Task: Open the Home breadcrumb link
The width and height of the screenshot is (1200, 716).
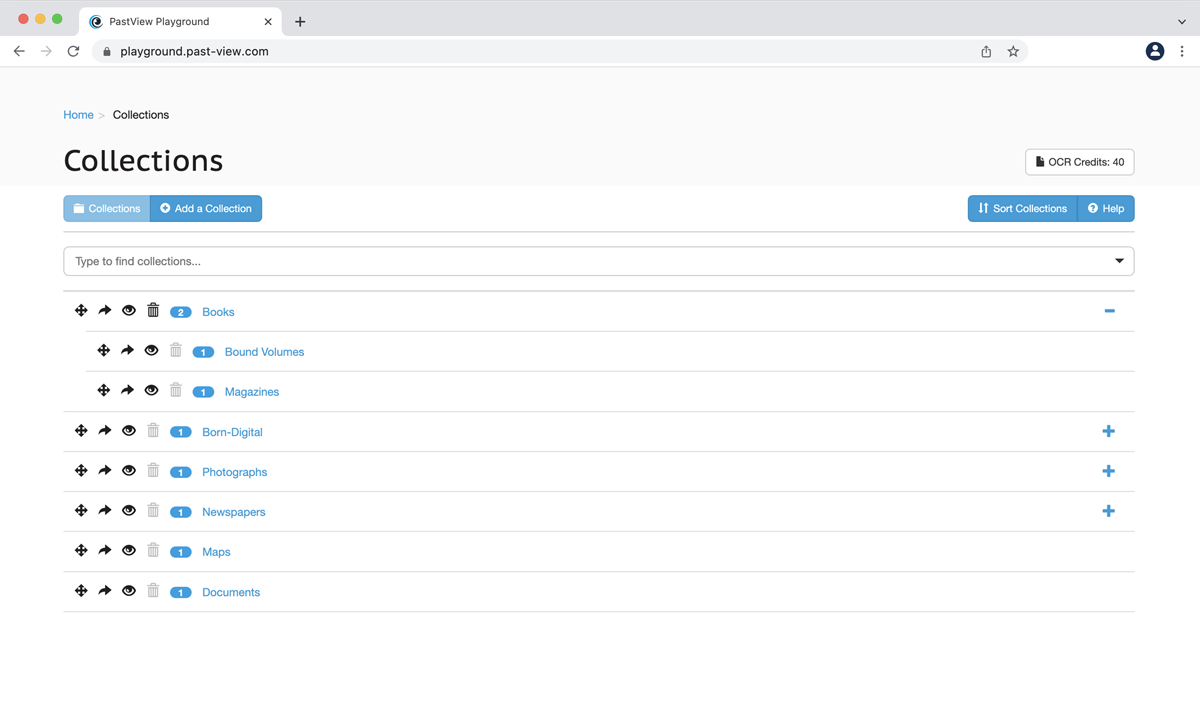Action: point(78,115)
